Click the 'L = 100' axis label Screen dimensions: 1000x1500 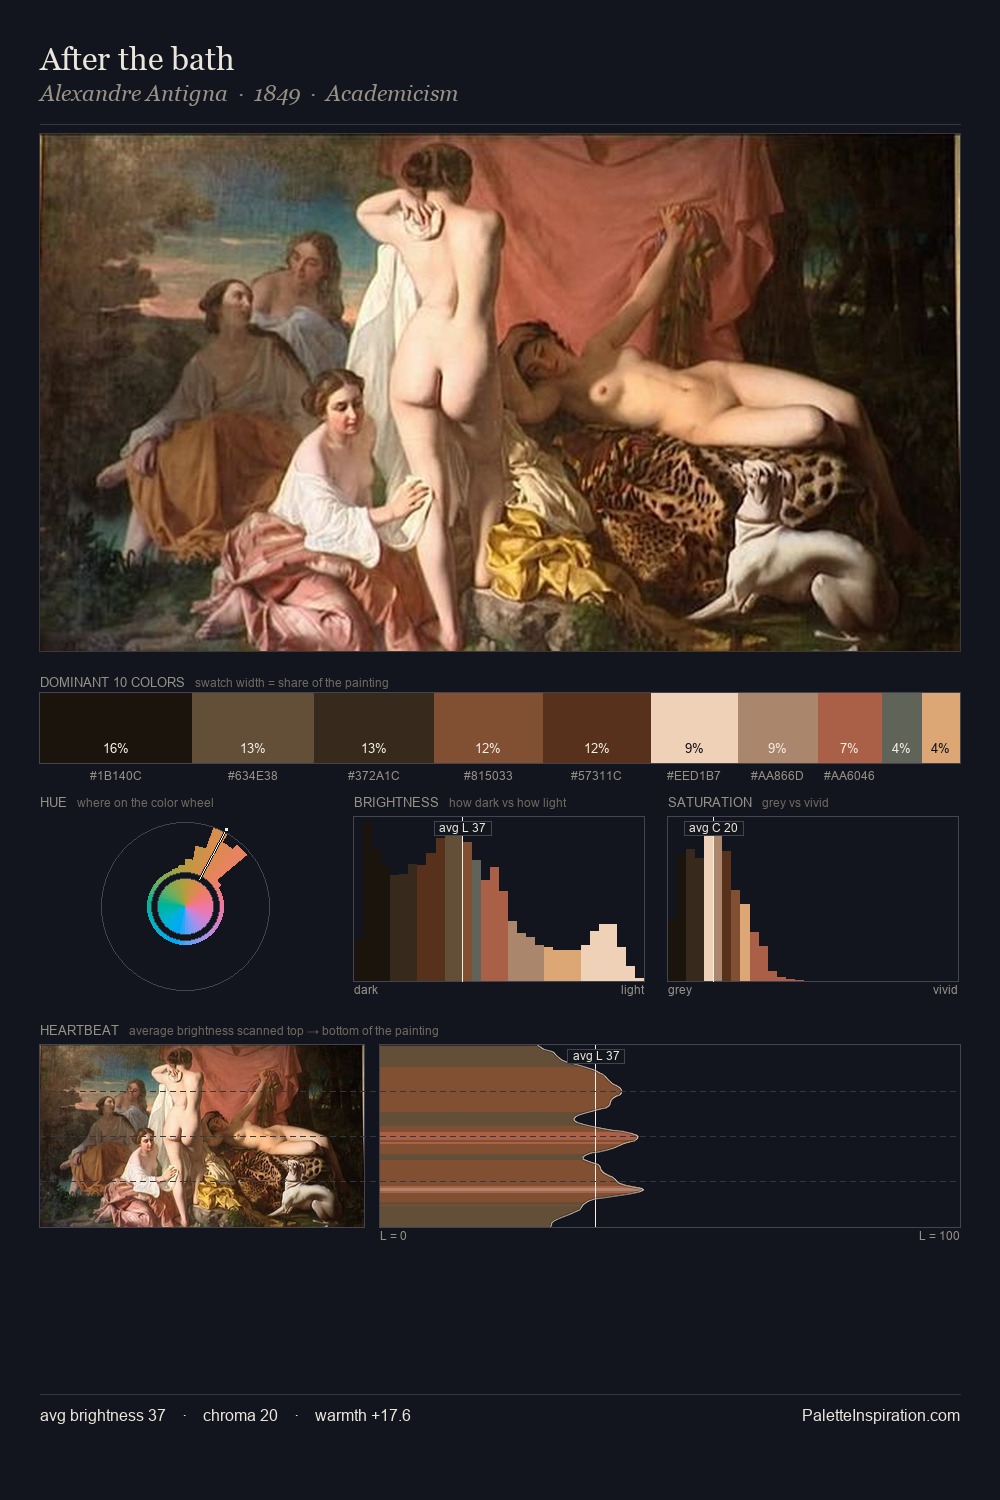tap(939, 1236)
